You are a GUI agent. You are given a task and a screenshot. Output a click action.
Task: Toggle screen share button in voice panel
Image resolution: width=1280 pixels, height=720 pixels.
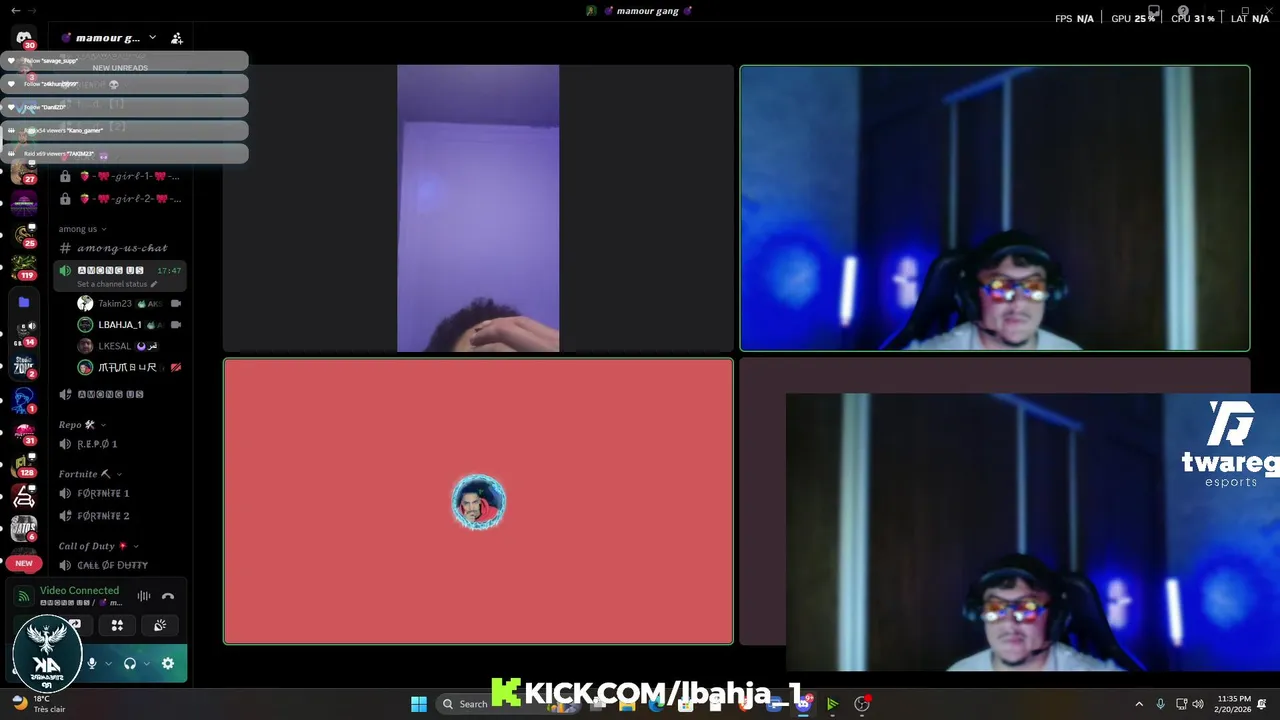click(x=74, y=625)
